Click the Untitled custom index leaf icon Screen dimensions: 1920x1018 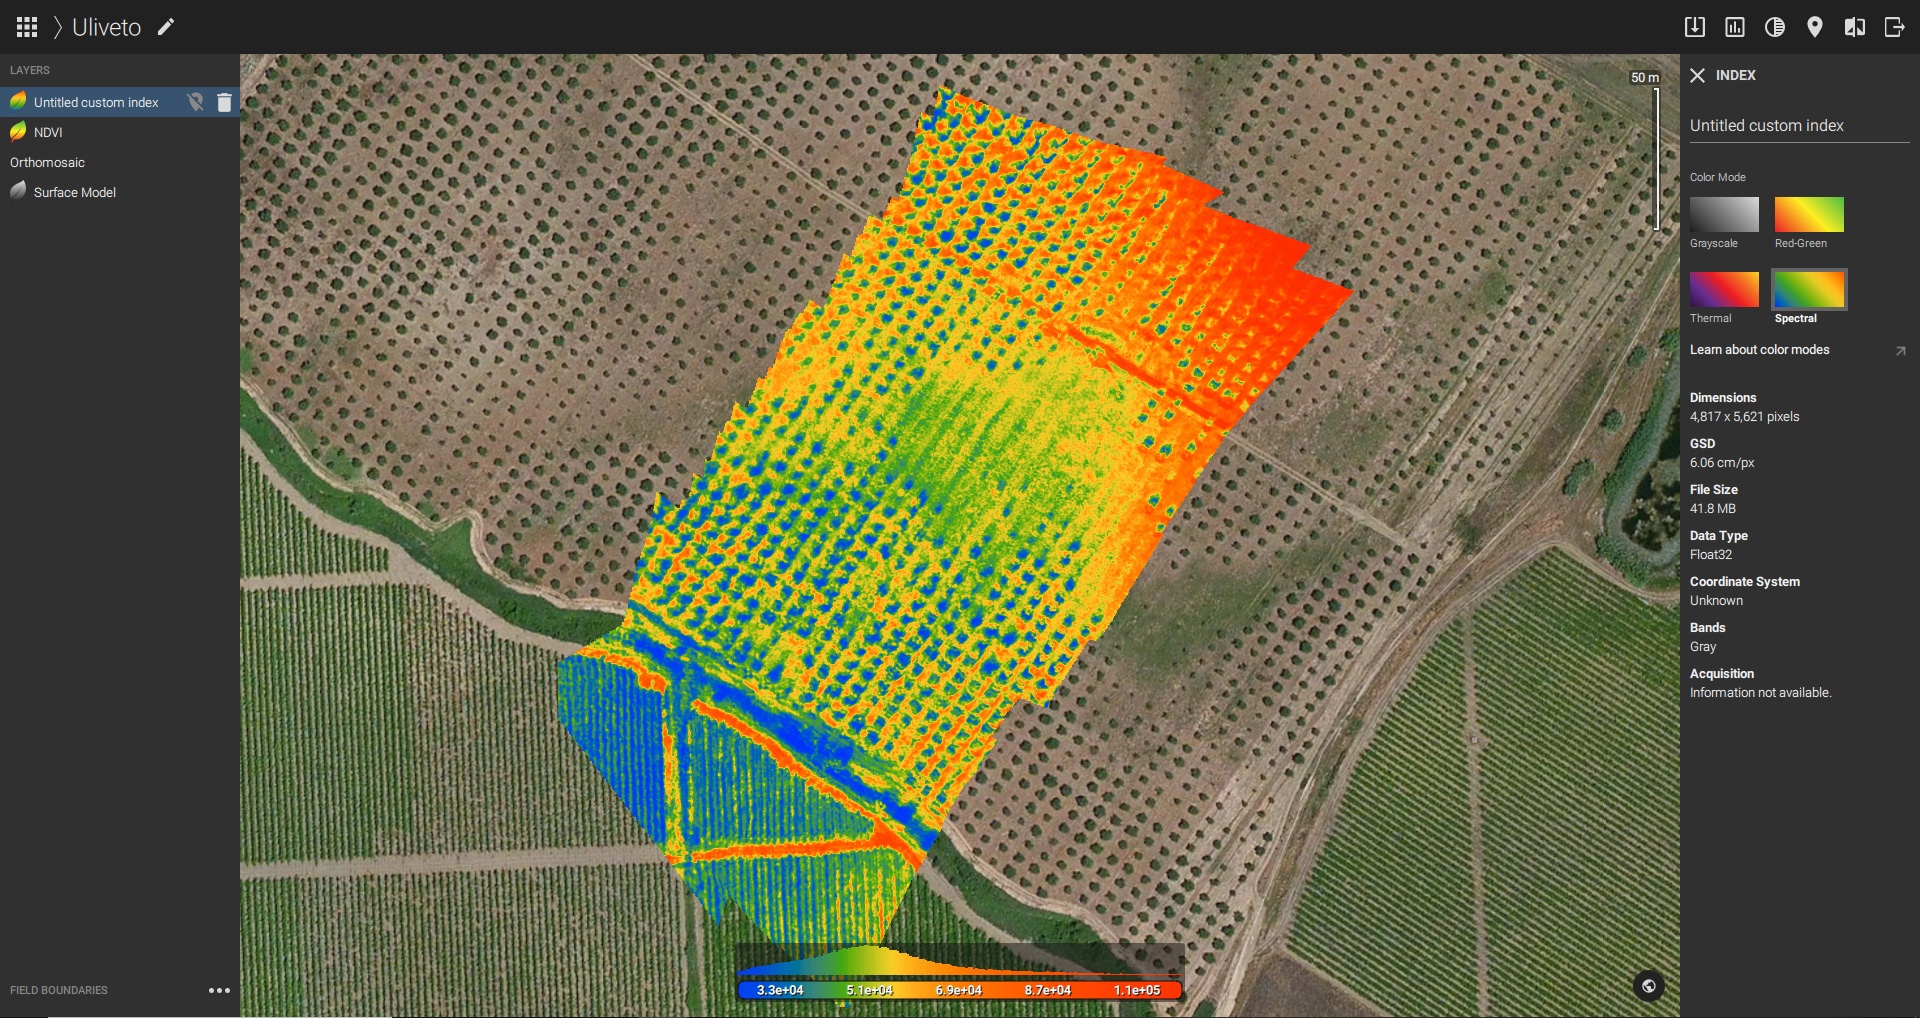pos(18,101)
